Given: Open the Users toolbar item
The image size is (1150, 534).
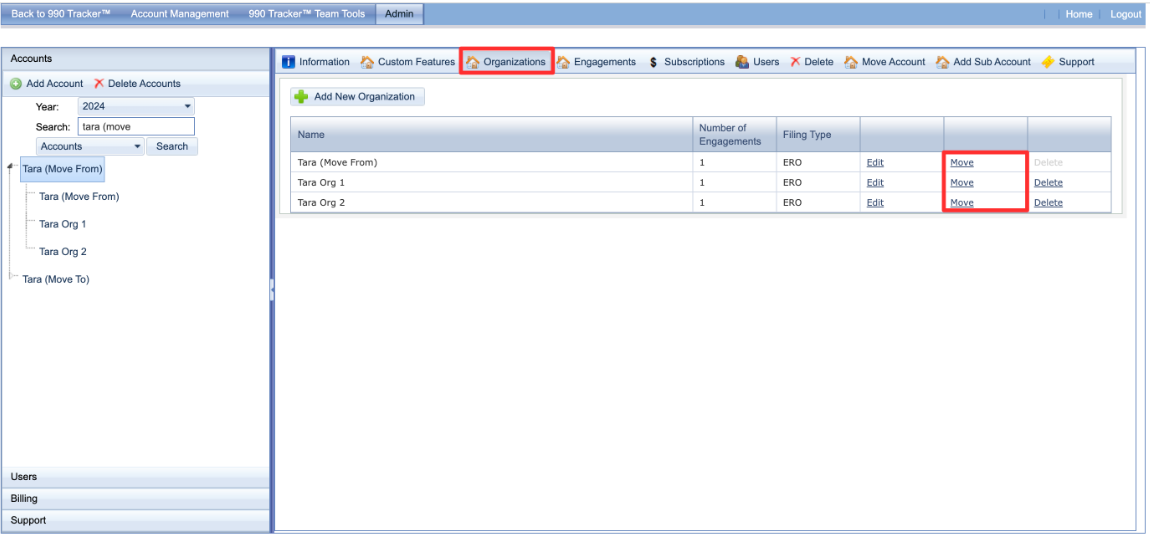Looking at the screenshot, I should click(742, 62).
